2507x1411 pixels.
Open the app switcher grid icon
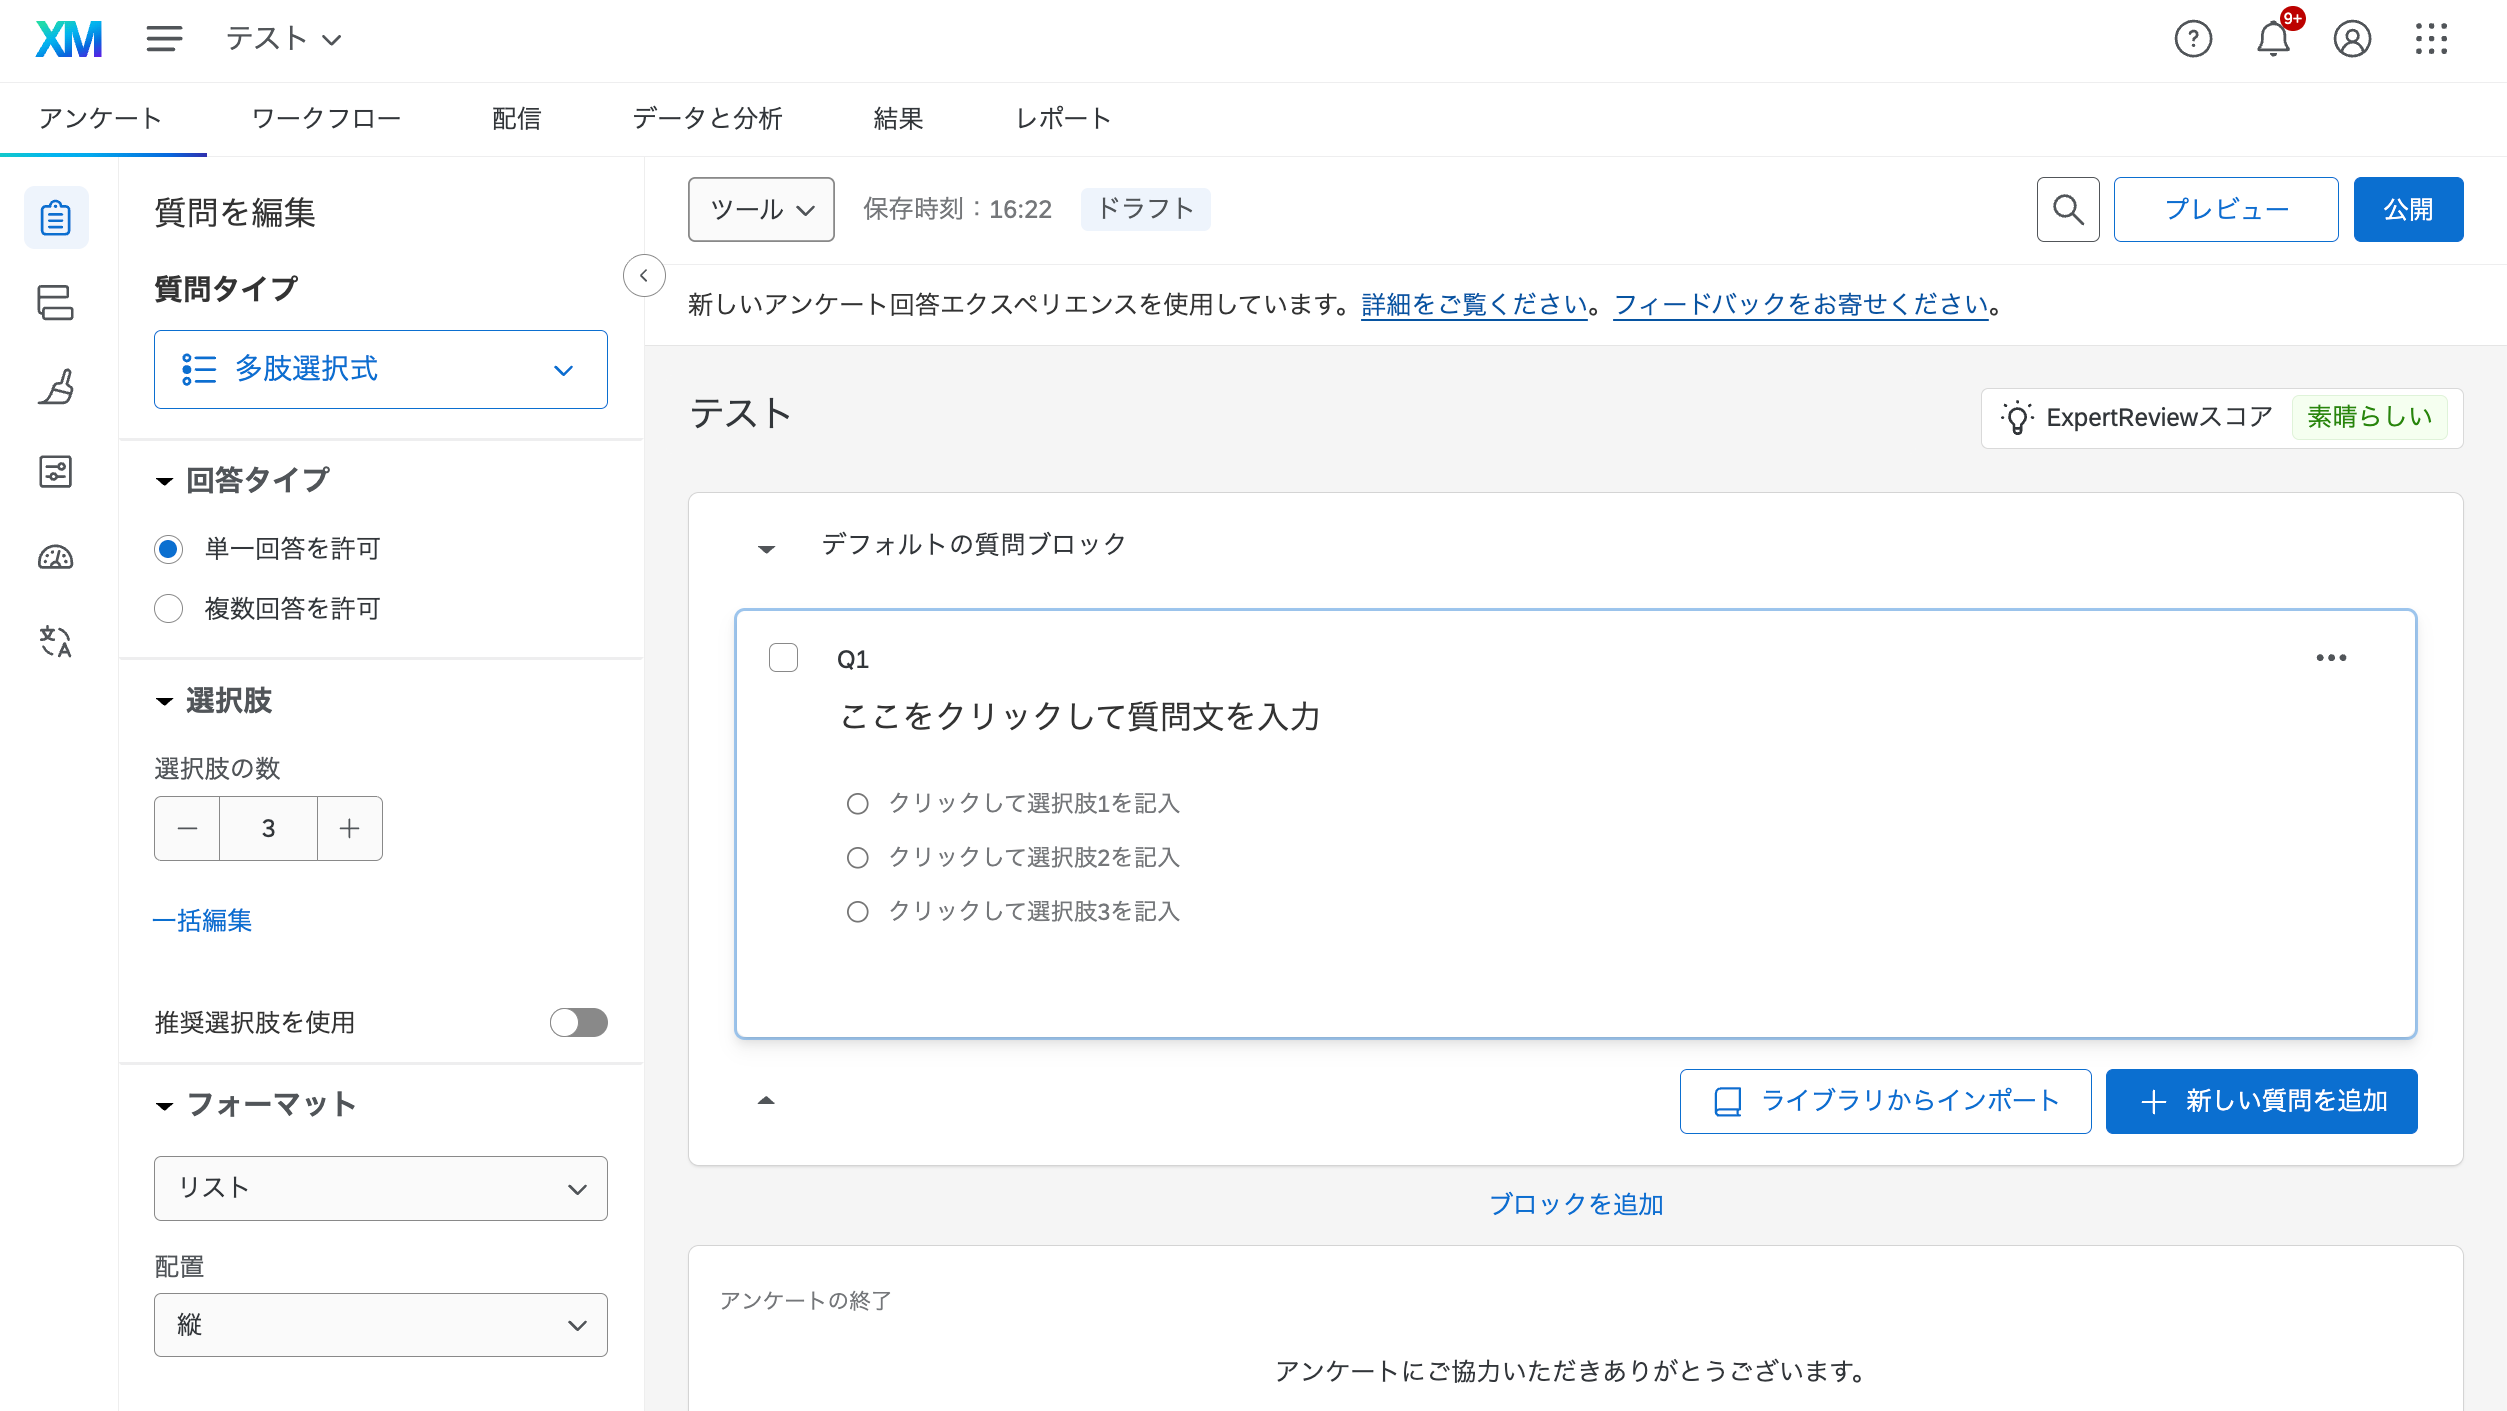(2431, 39)
